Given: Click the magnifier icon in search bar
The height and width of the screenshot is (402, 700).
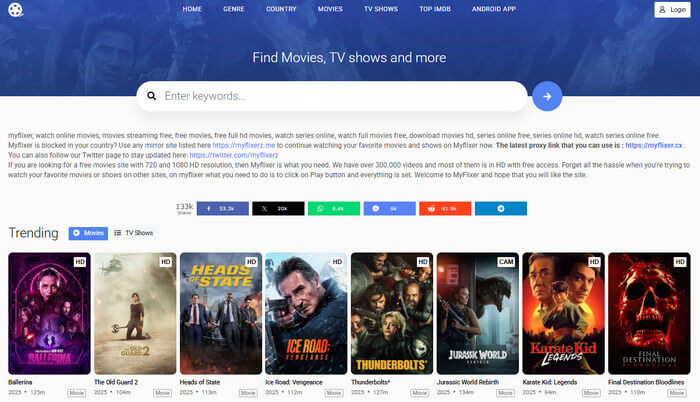Looking at the screenshot, I should [x=152, y=96].
